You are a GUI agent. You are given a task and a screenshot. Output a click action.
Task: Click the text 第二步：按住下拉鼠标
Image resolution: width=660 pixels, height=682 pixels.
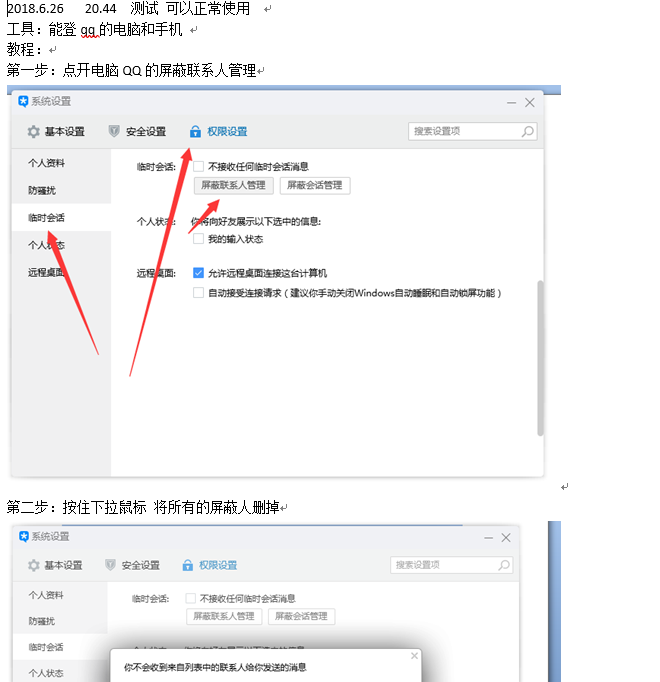click(x=77, y=507)
